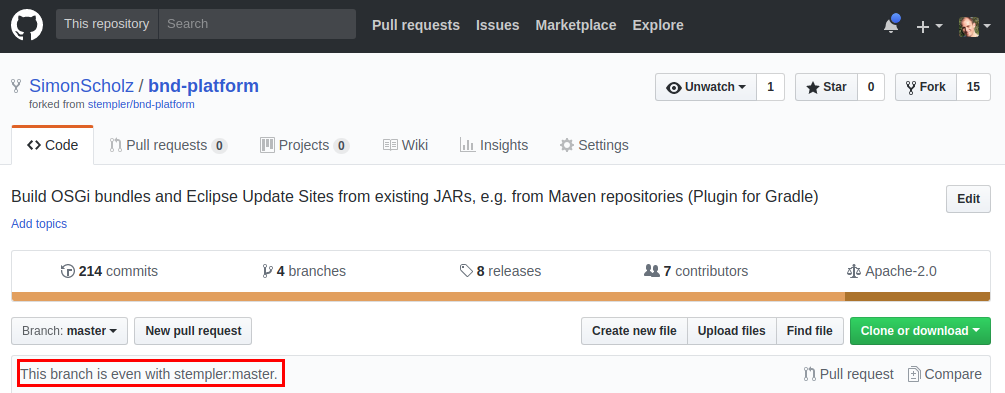Screen dimensions: 1005x393
Task: Switch to the Projects tab
Action: pyautogui.click(x=304, y=146)
